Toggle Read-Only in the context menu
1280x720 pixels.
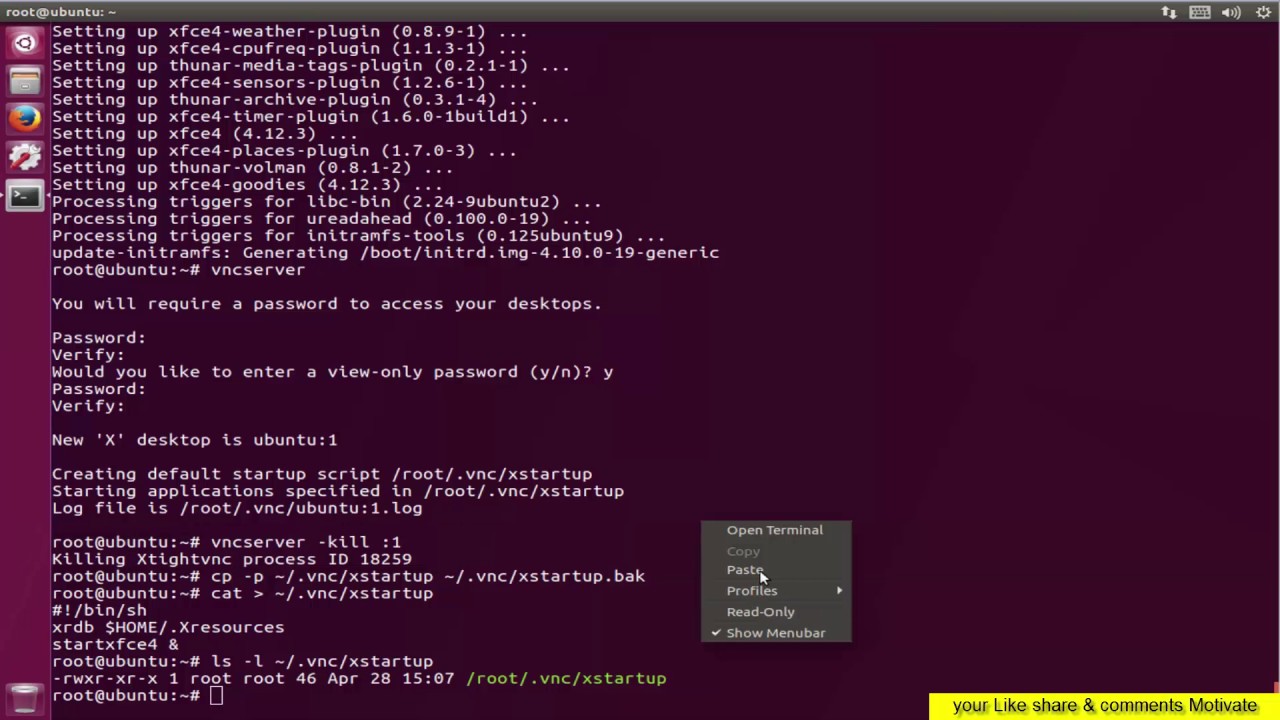(x=775, y=612)
